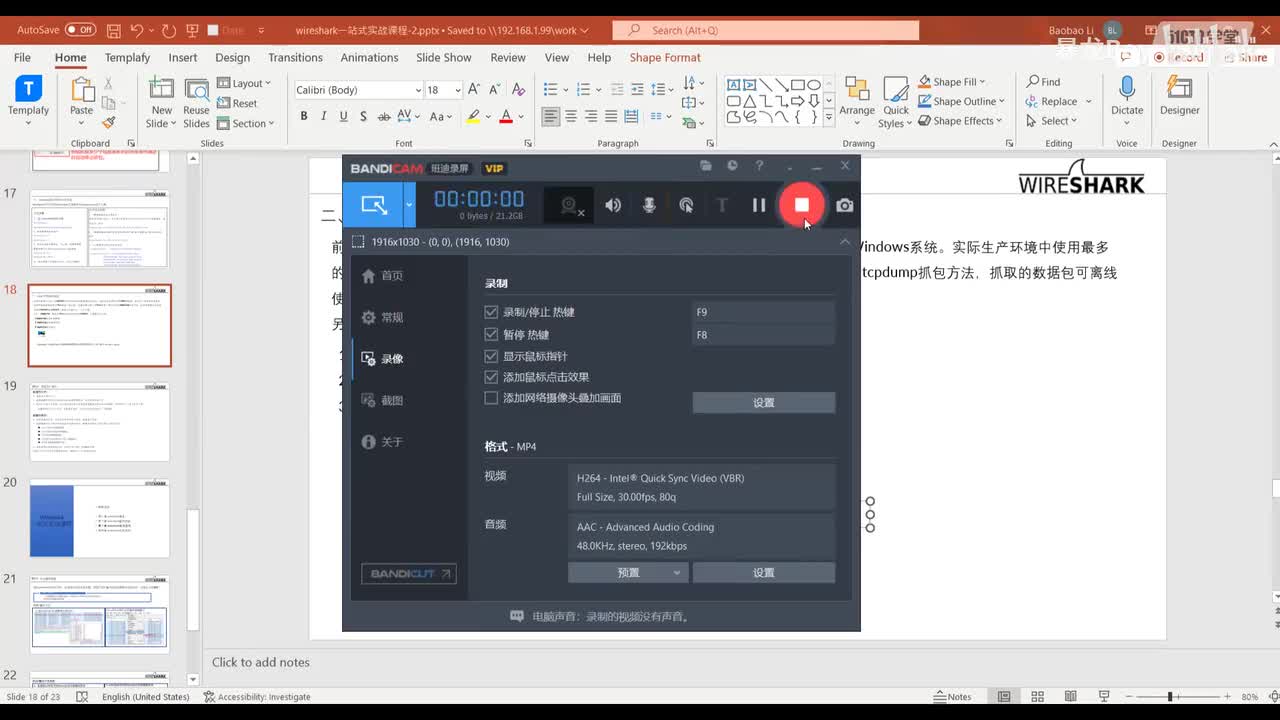Select slide 19 thumbnail
Screen dimensions: 1280x720
[100, 421]
